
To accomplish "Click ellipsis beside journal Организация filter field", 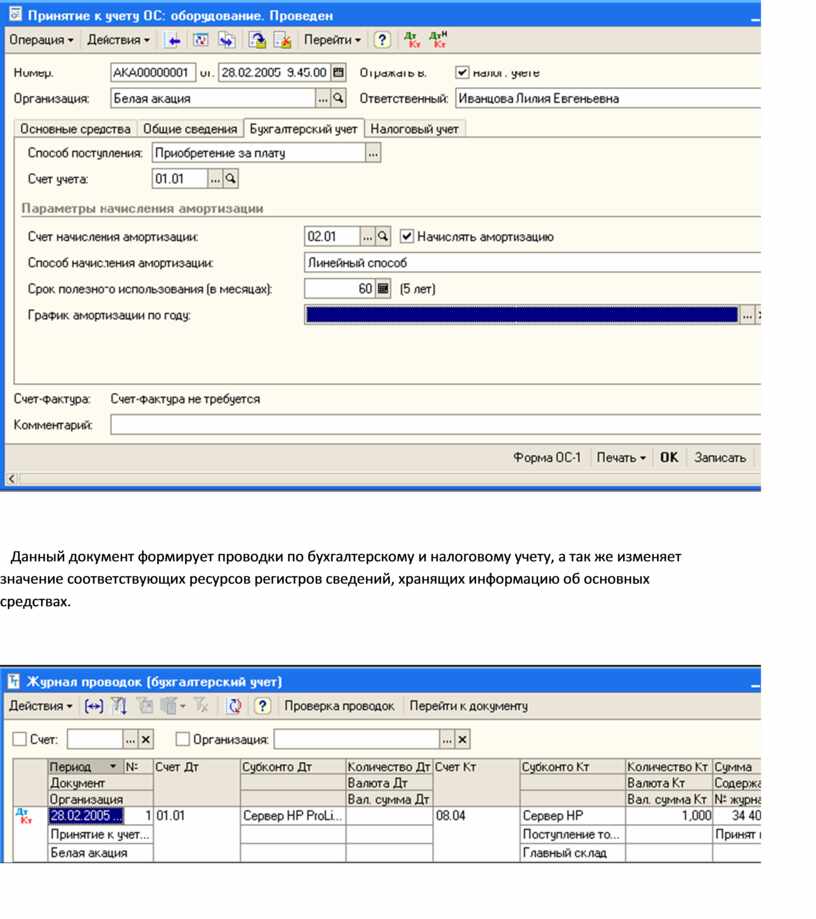I will tap(447, 740).
